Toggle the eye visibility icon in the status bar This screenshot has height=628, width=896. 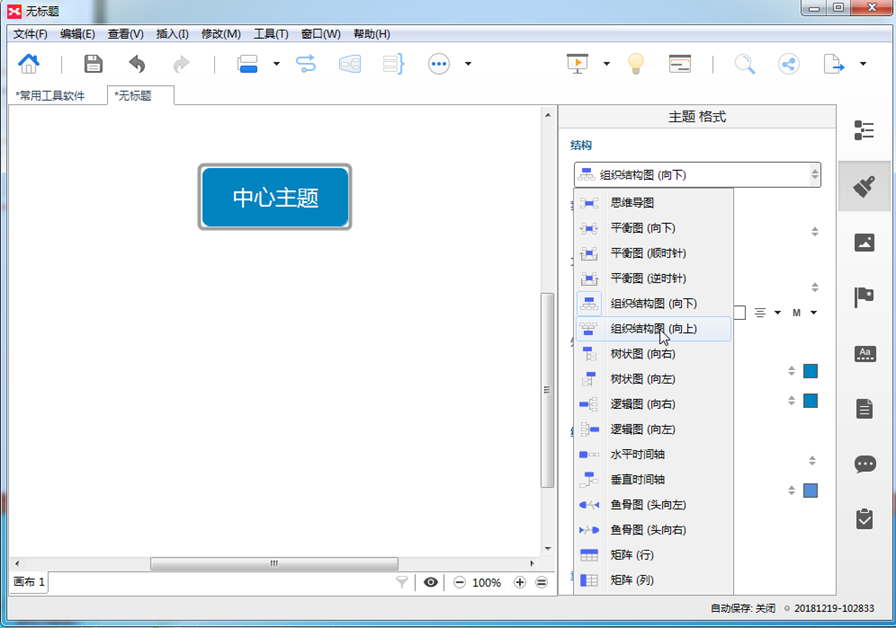pos(431,582)
